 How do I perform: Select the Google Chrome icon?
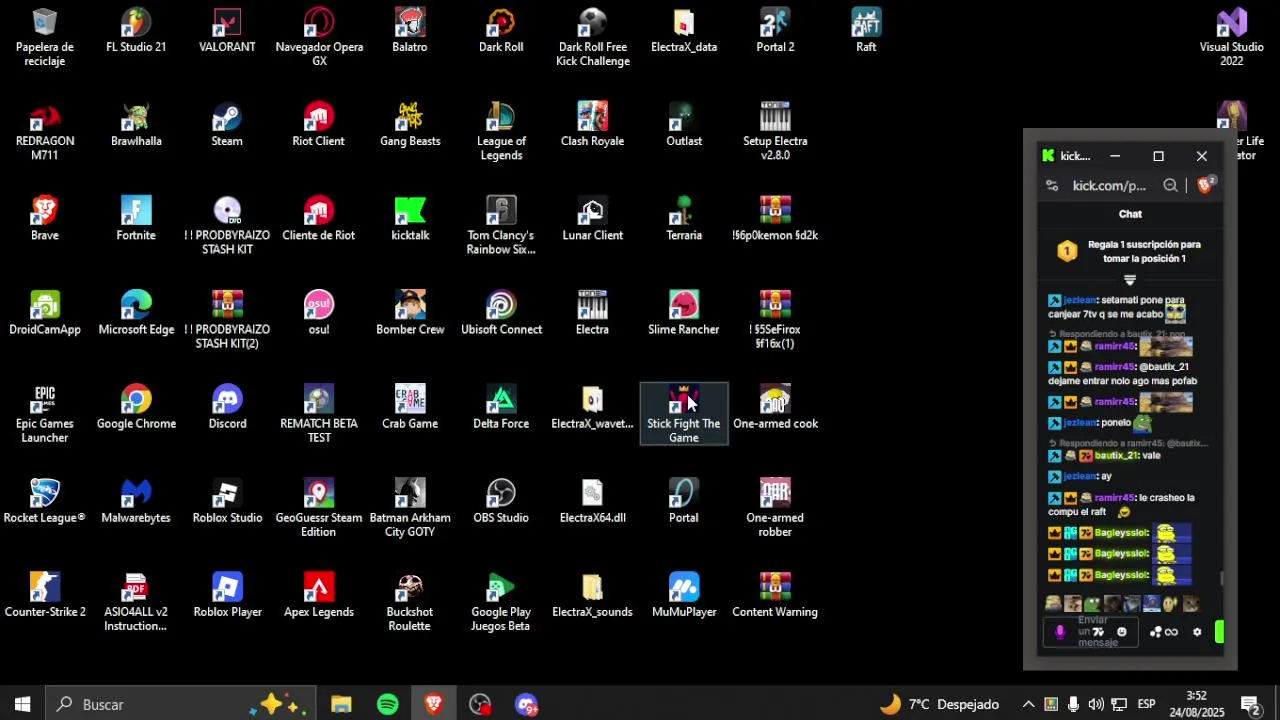(136, 407)
